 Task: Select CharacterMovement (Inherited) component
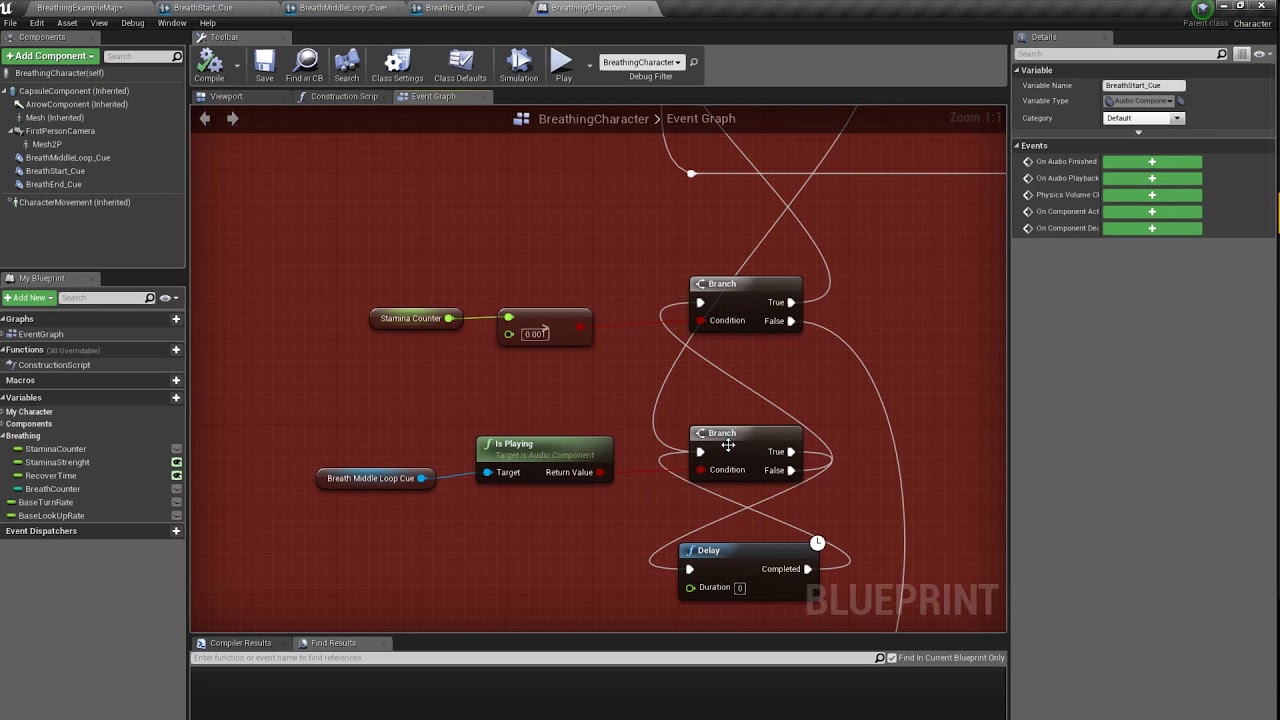(x=74, y=202)
